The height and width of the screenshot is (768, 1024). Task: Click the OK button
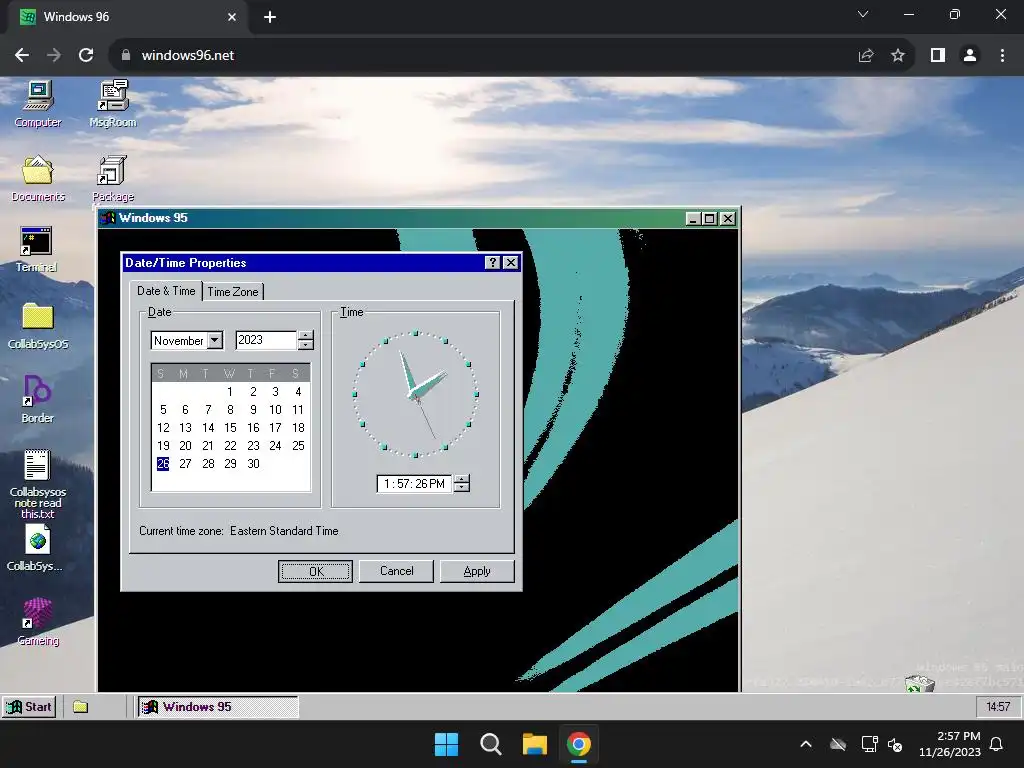click(315, 571)
